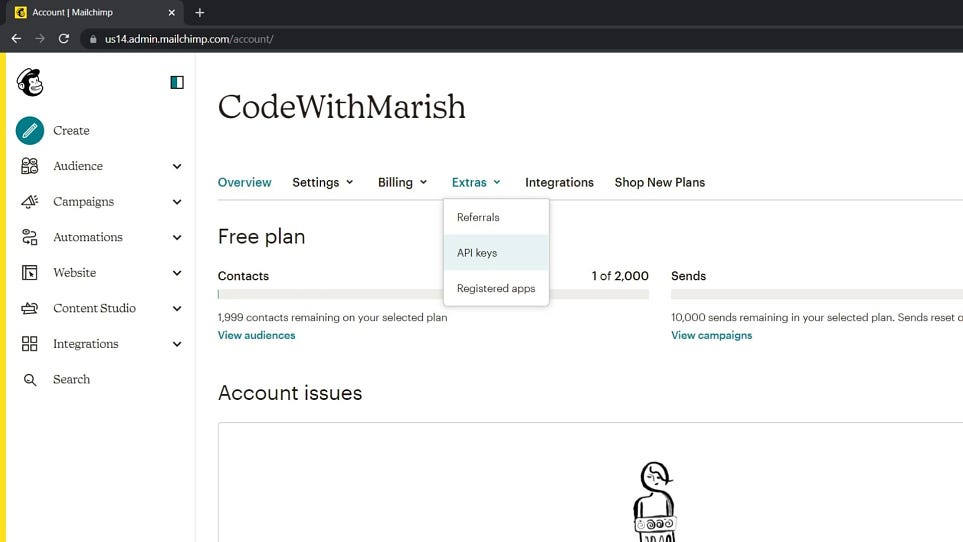Collapse the Extras dropdown tab

476,182
